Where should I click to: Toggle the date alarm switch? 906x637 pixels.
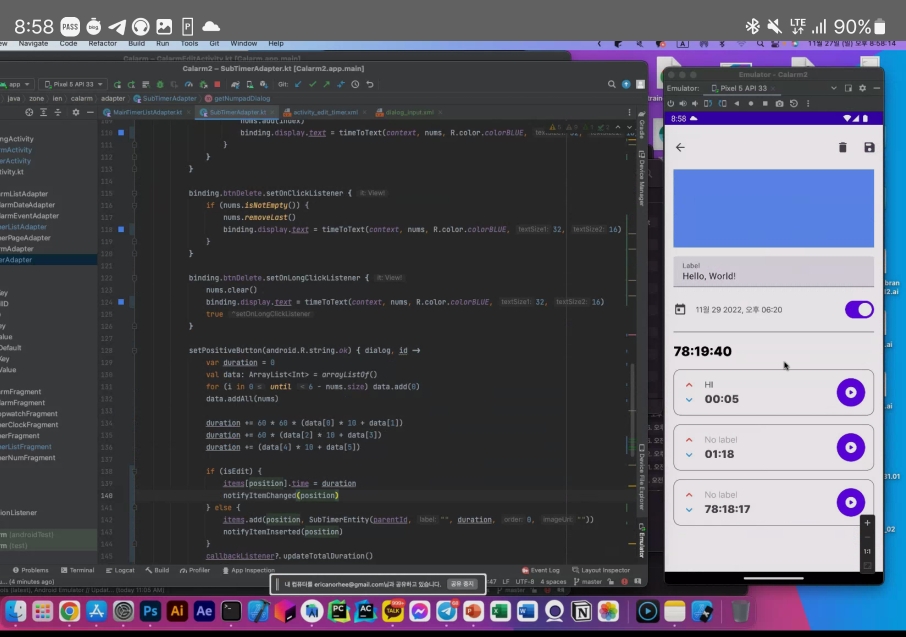click(x=859, y=310)
